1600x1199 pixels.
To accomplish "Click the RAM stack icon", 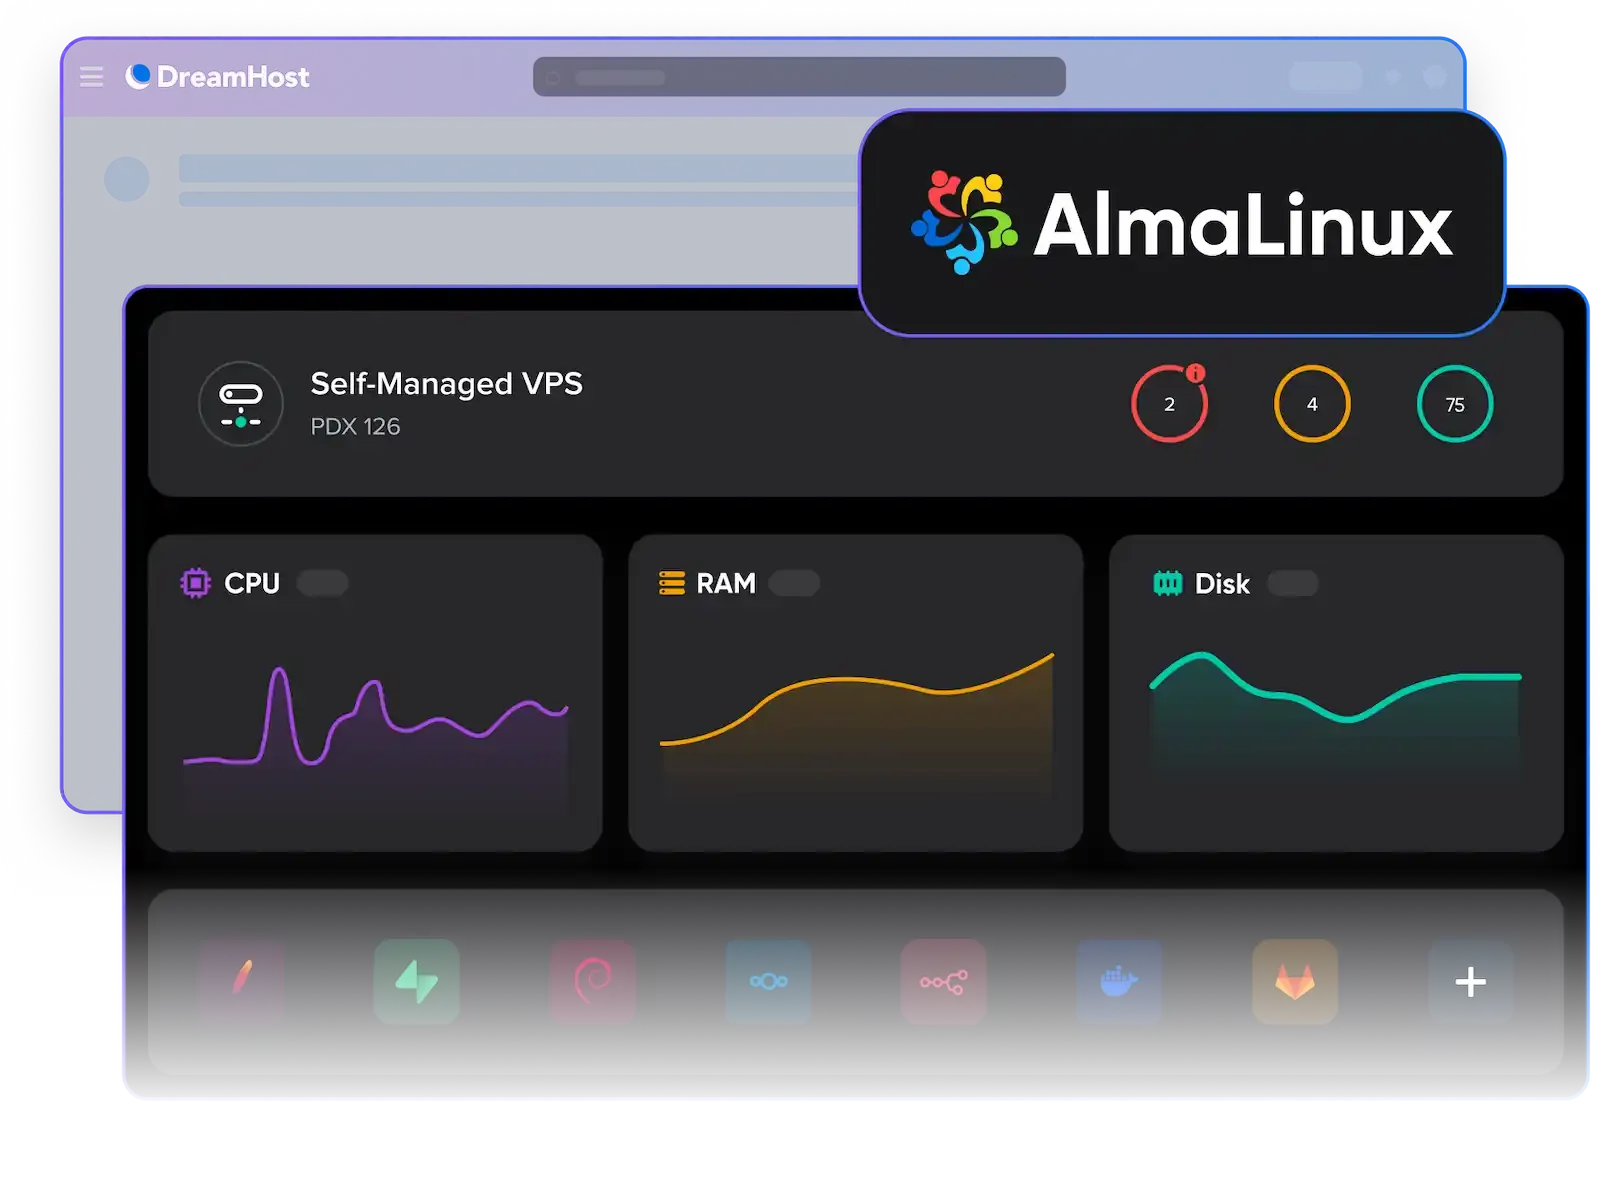I will (672, 583).
